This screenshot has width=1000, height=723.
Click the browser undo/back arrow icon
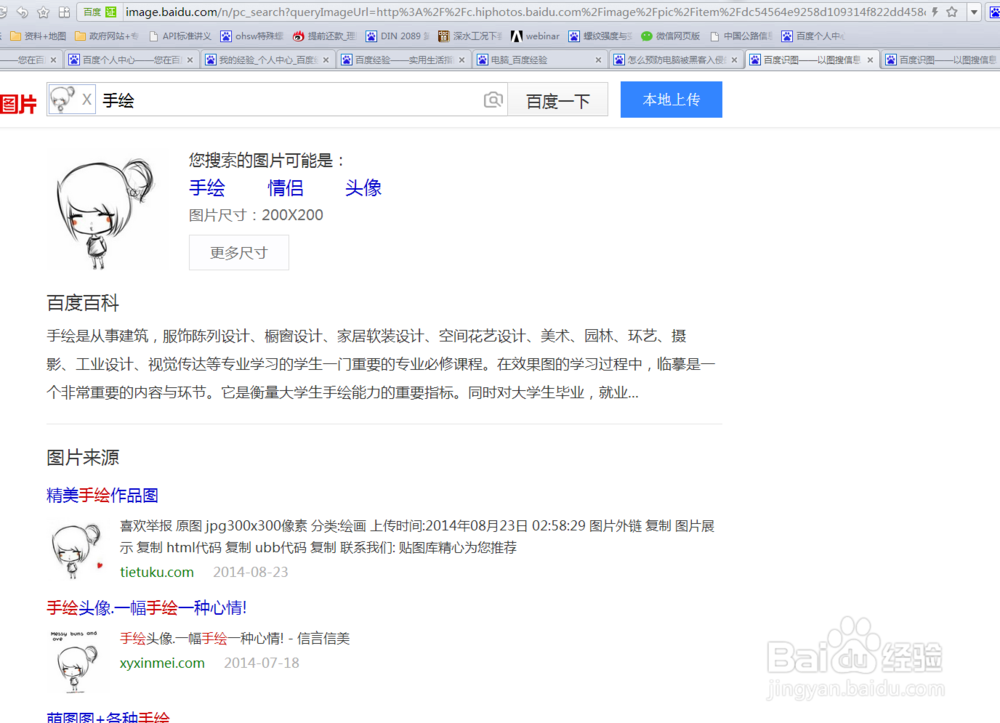coord(22,11)
